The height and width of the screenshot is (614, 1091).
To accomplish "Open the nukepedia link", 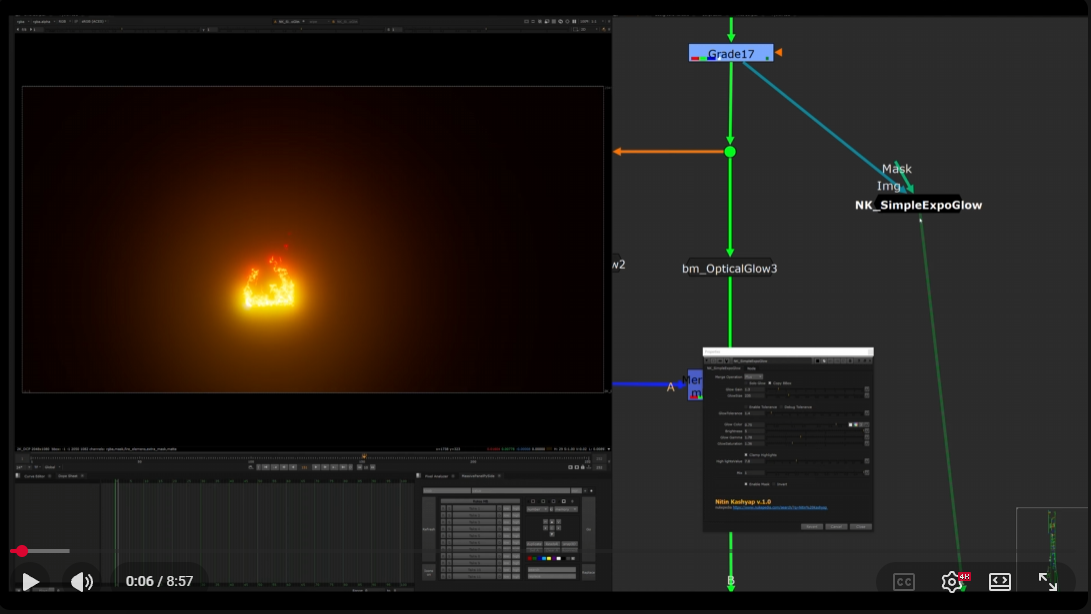I will [x=780, y=508].
